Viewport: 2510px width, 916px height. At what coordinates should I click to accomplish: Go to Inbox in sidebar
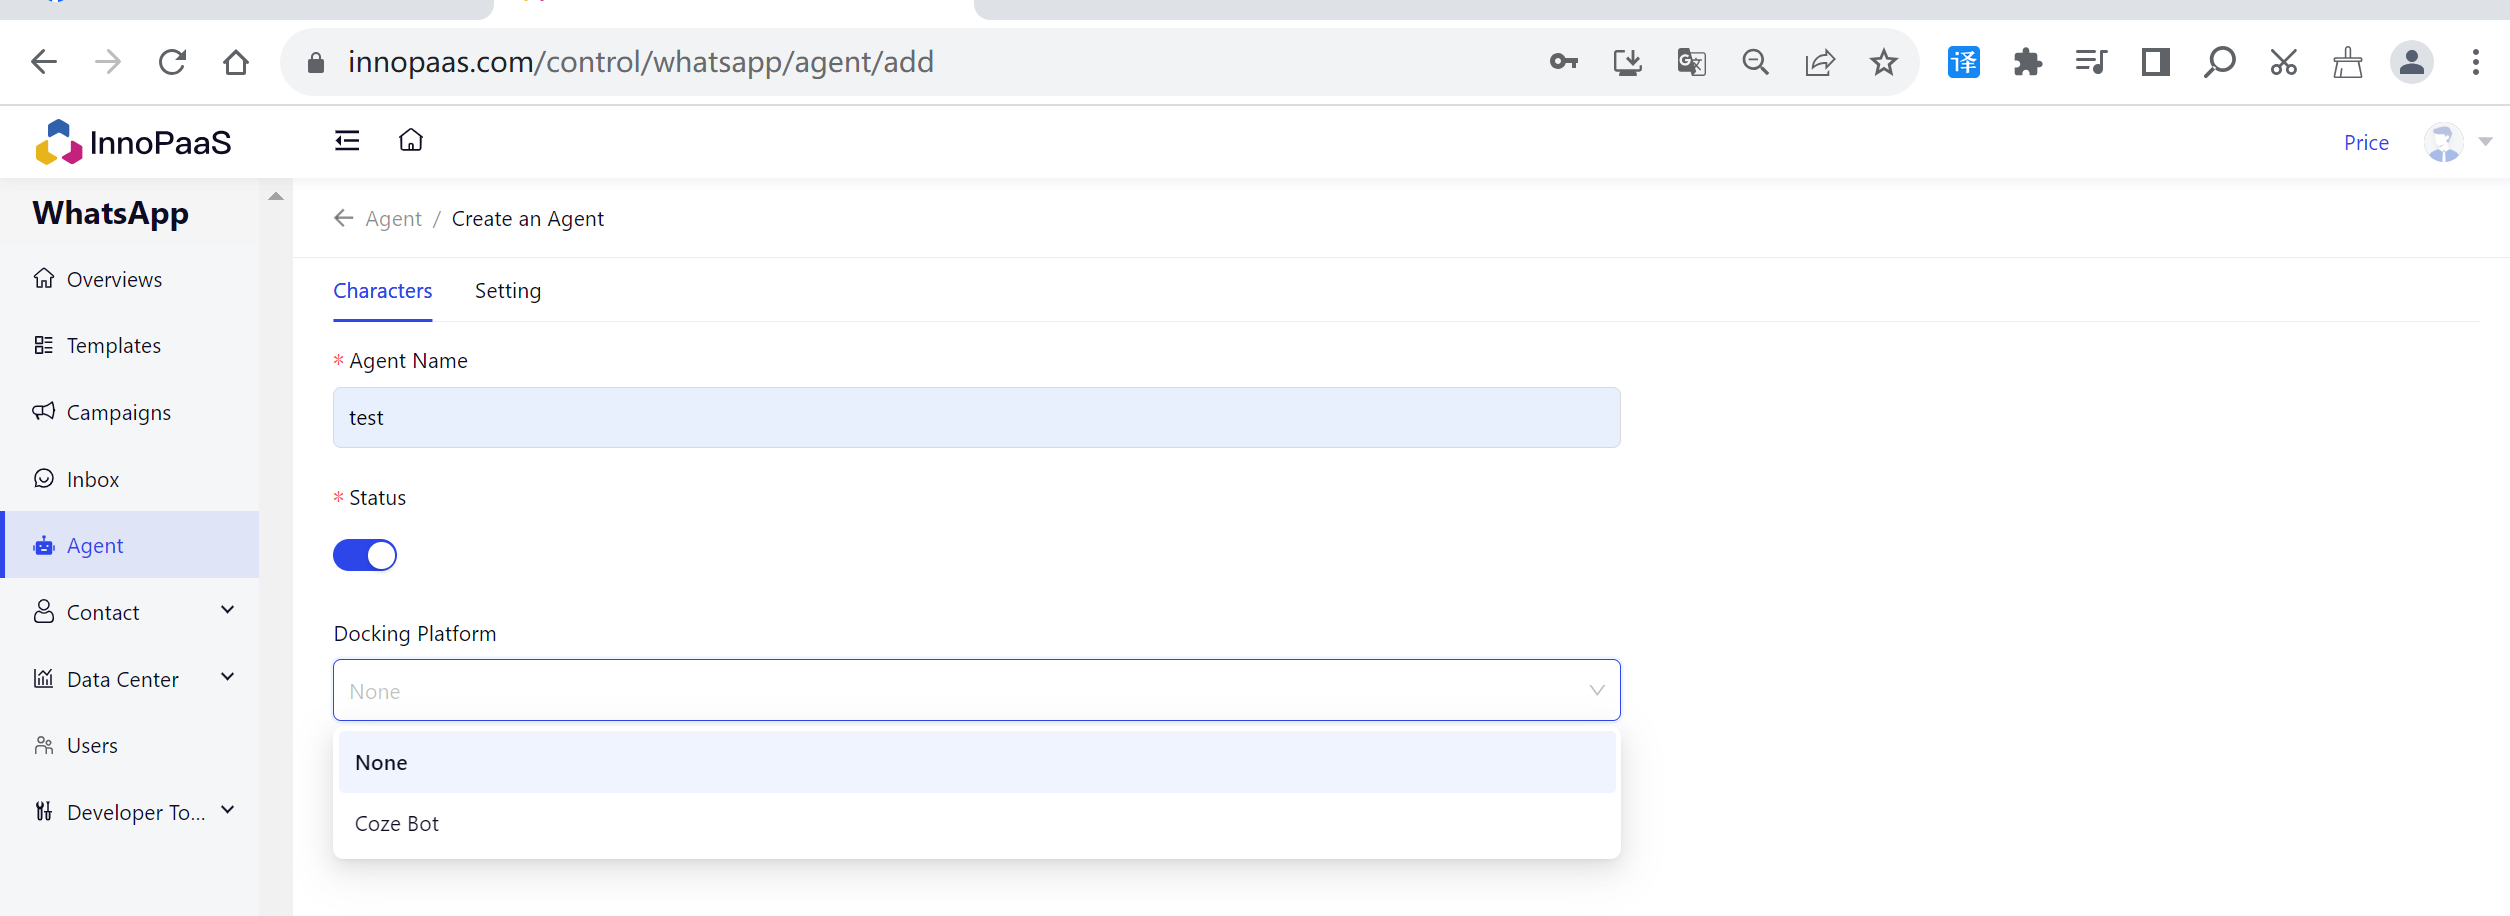(93, 480)
